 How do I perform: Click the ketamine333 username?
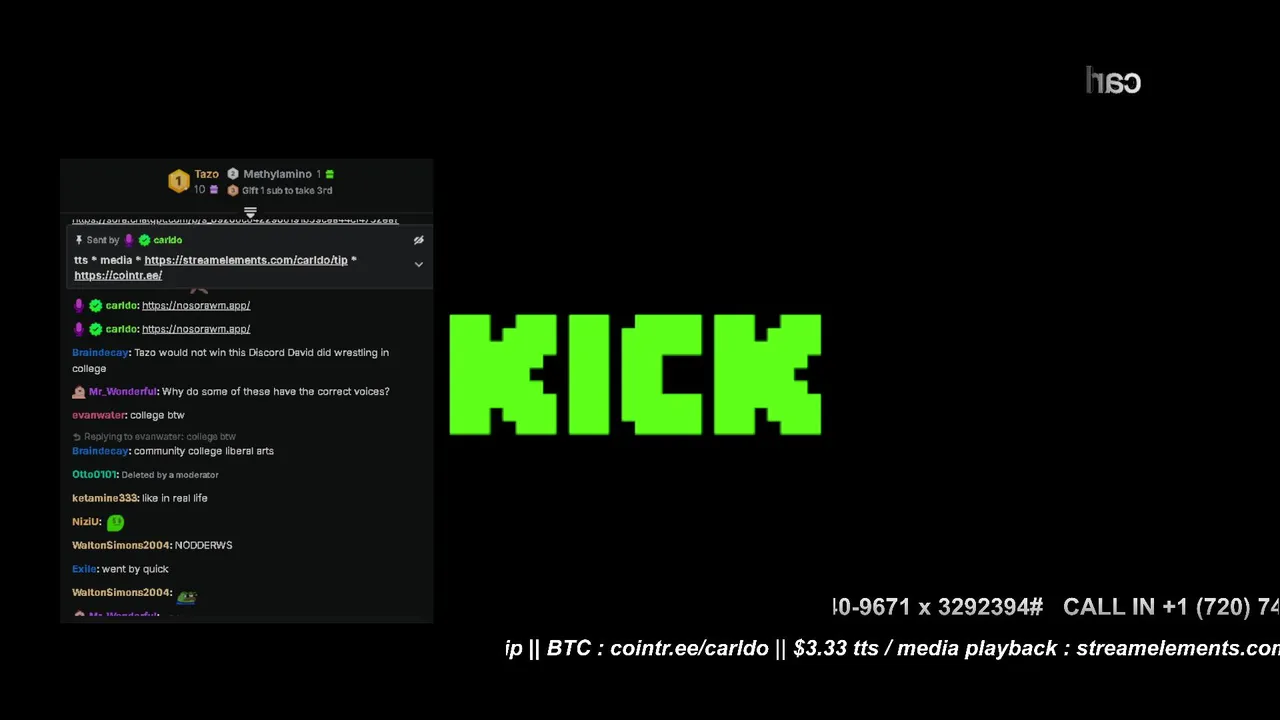pos(104,498)
